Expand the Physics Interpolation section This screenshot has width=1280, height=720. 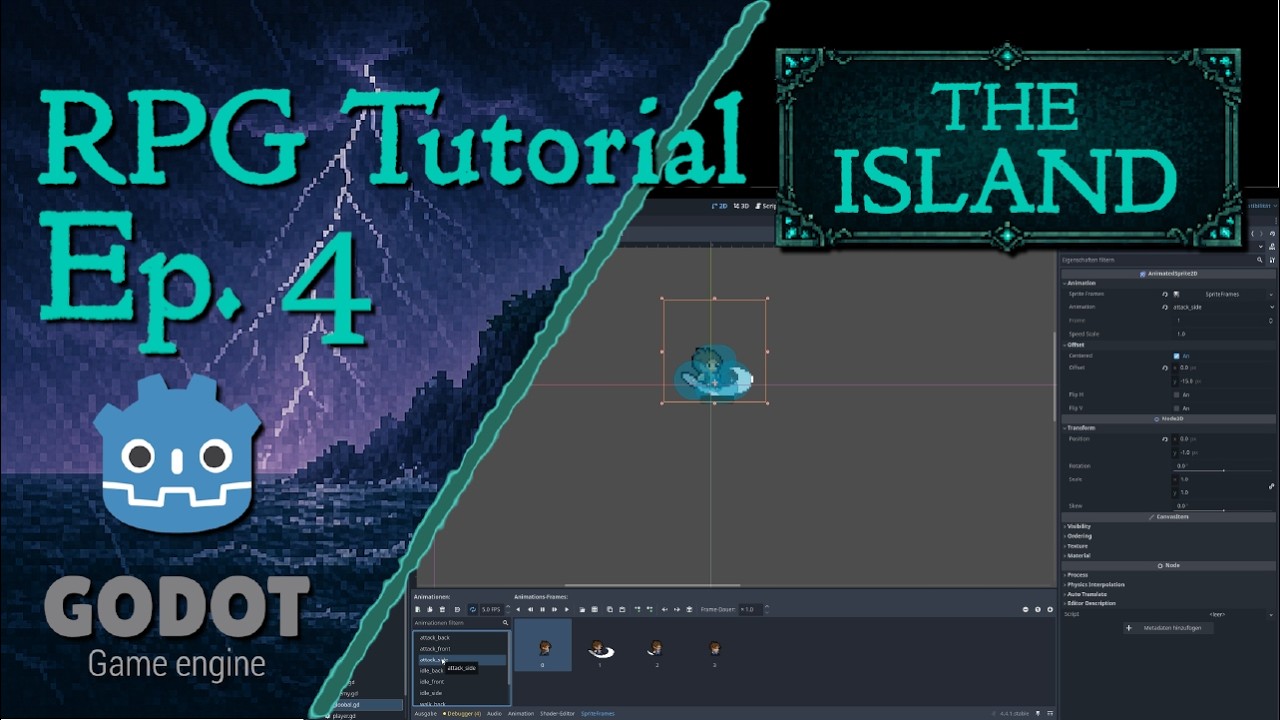click(1094, 584)
